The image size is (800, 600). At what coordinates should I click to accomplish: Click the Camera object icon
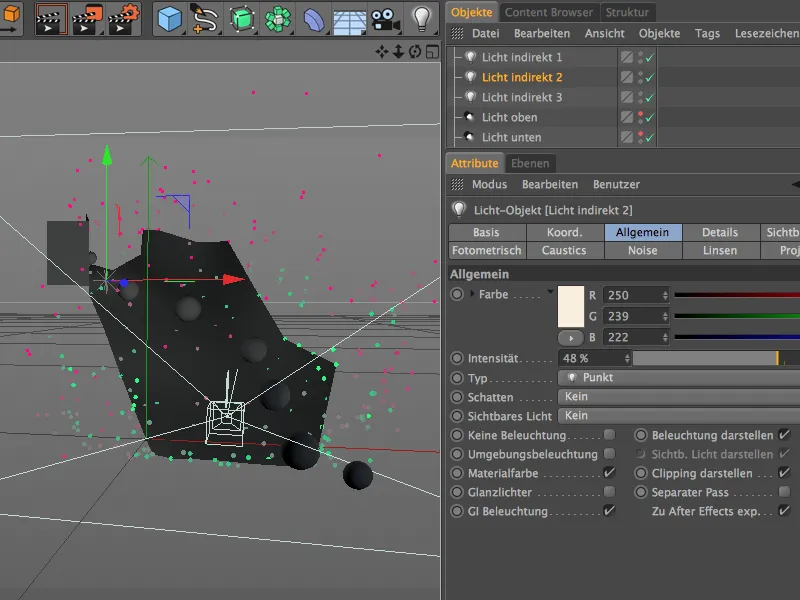point(385,20)
